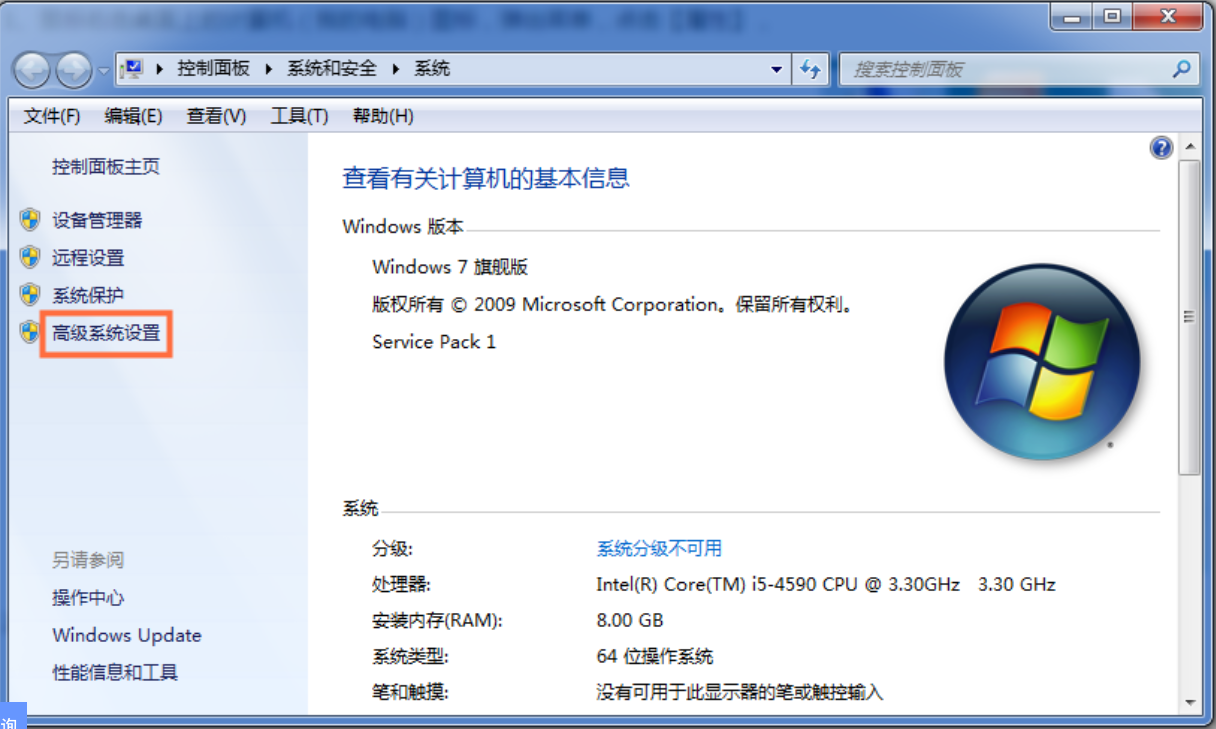Click shield icon next to 设备管理器
The image size is (1216, 729).
coord(30,220)
